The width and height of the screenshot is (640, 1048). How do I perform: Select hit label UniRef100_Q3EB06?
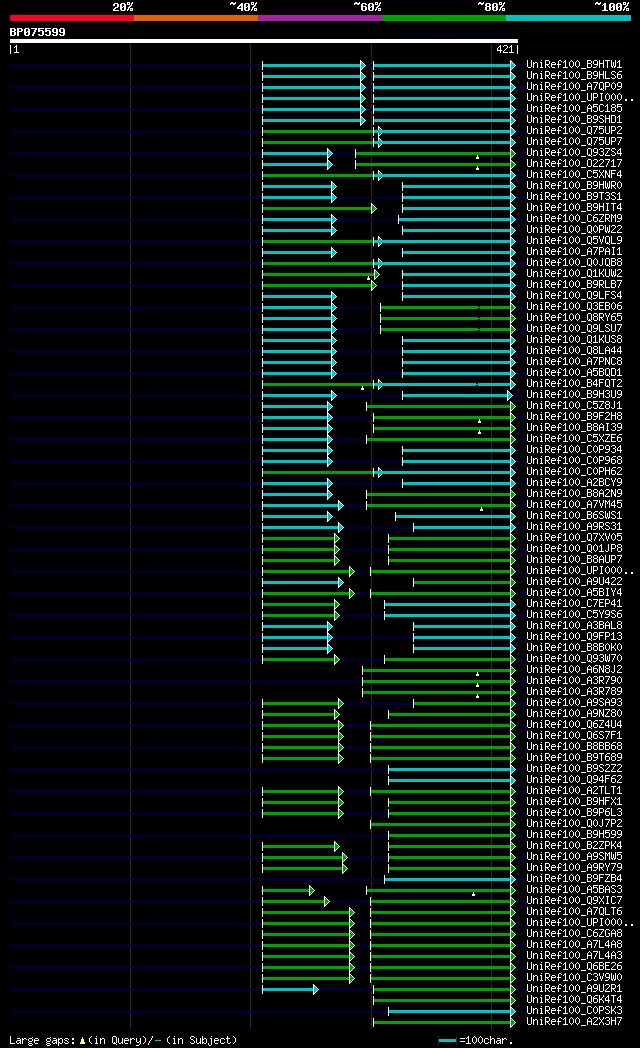coord(574,306)
